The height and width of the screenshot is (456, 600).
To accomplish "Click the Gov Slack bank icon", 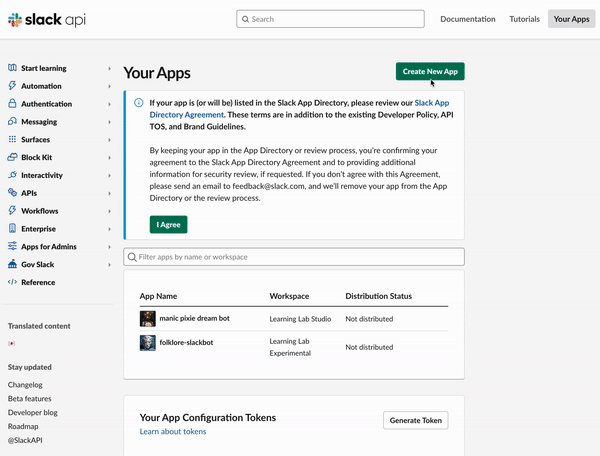I will 12,265.
